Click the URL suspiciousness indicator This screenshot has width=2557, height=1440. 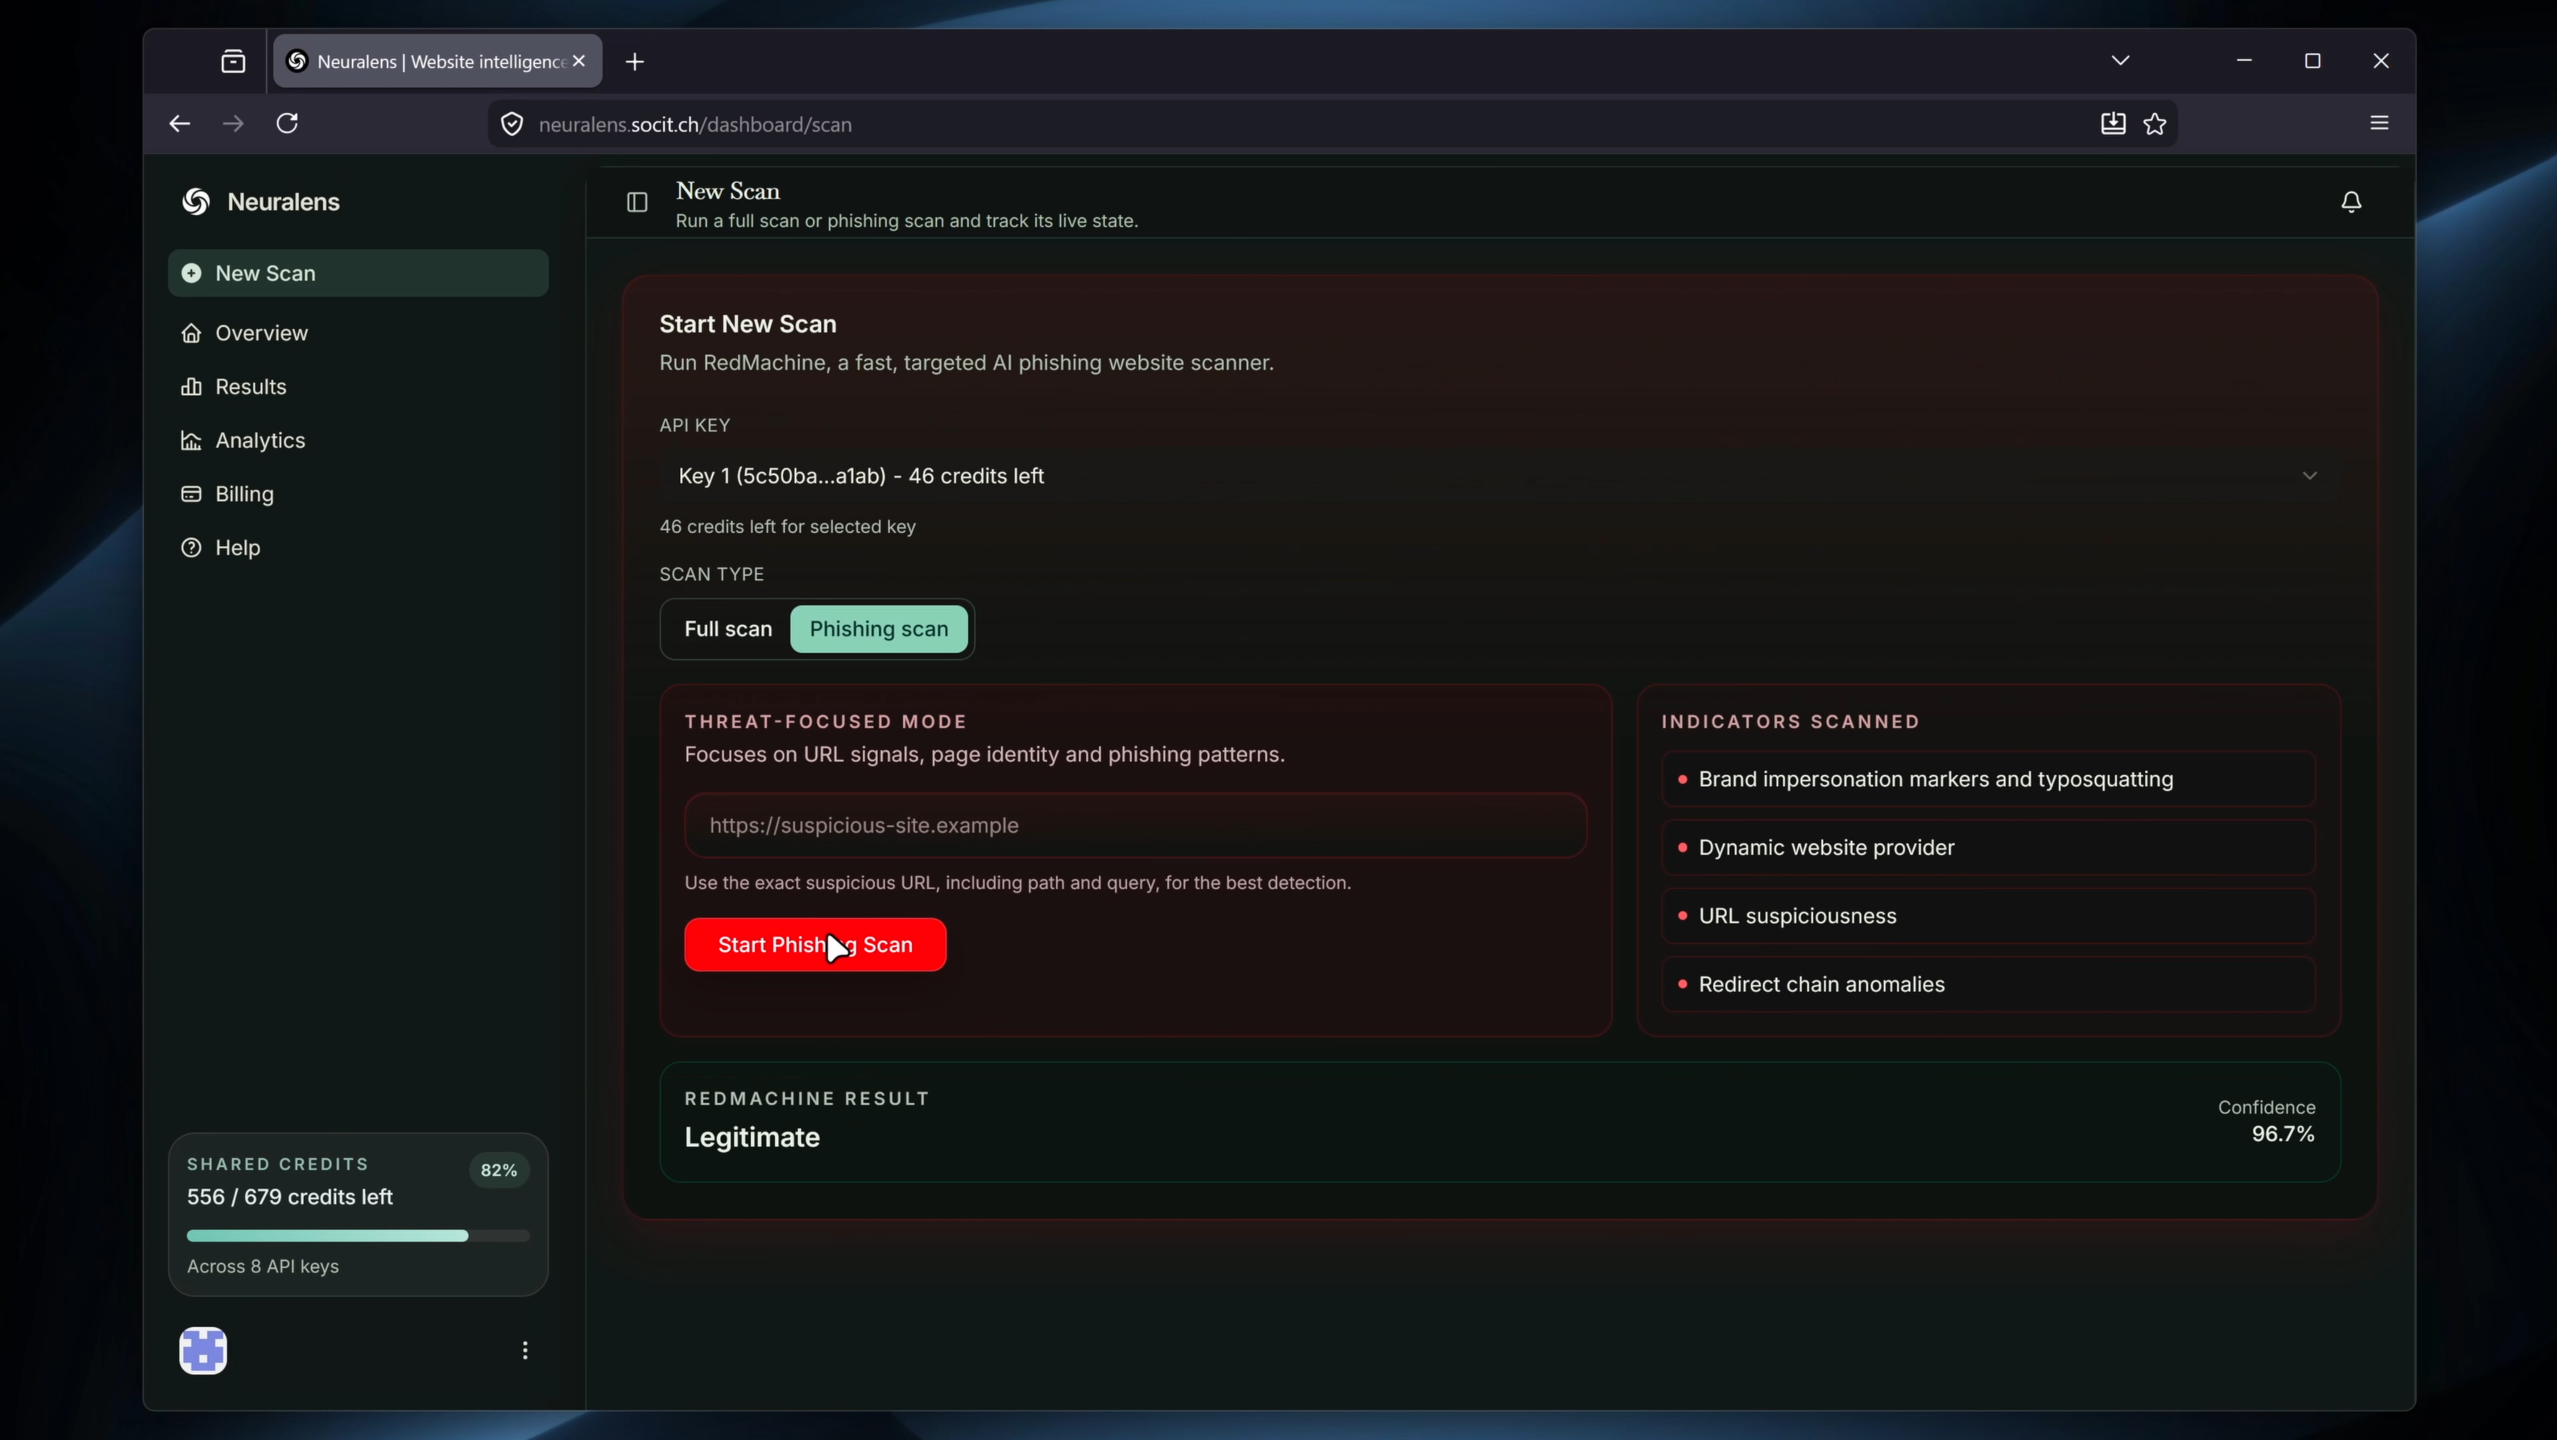1988,916
